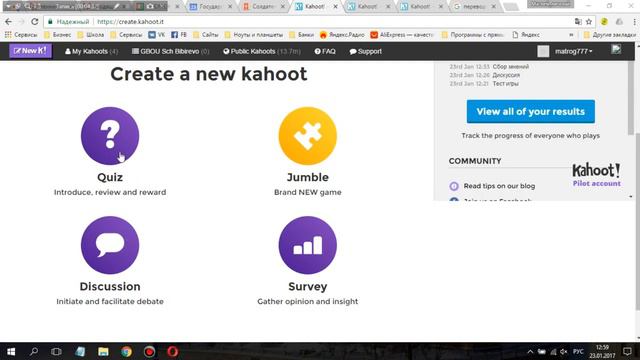This screenshot has height=360, width=640.
Task: Open Chrome from the taskbar
Action: tap(126, 351)
